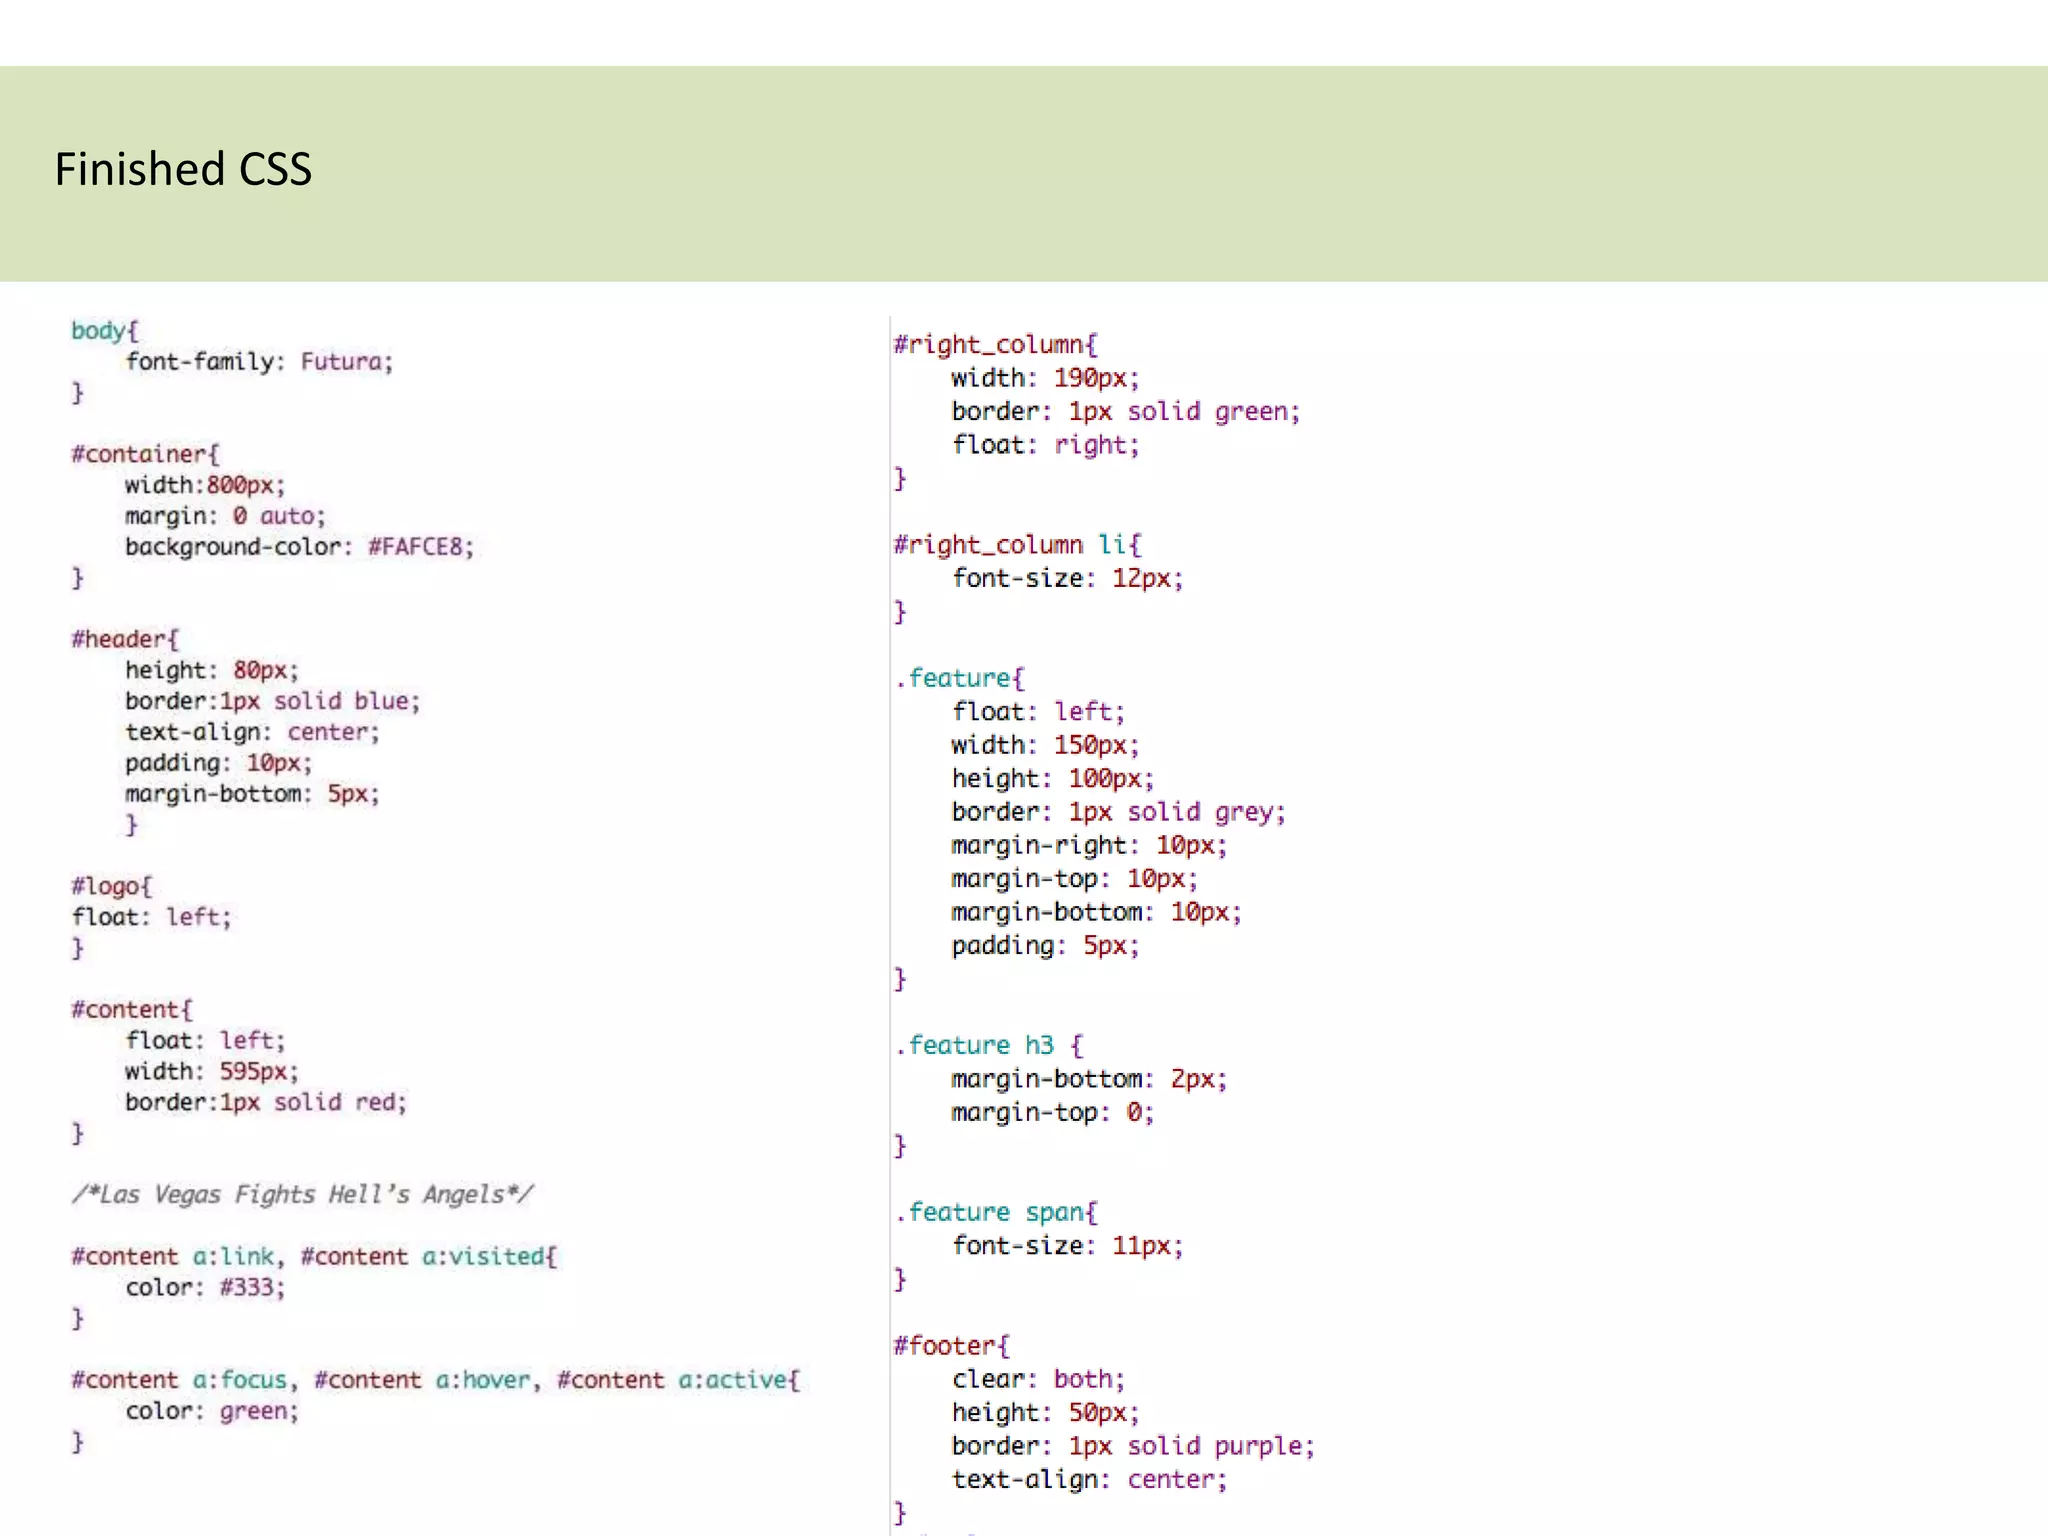Click '#content a:link, #content a:visited{' selector
The height and width of the screenshot is (1536, 2048).
click(x=314, y=1257)
